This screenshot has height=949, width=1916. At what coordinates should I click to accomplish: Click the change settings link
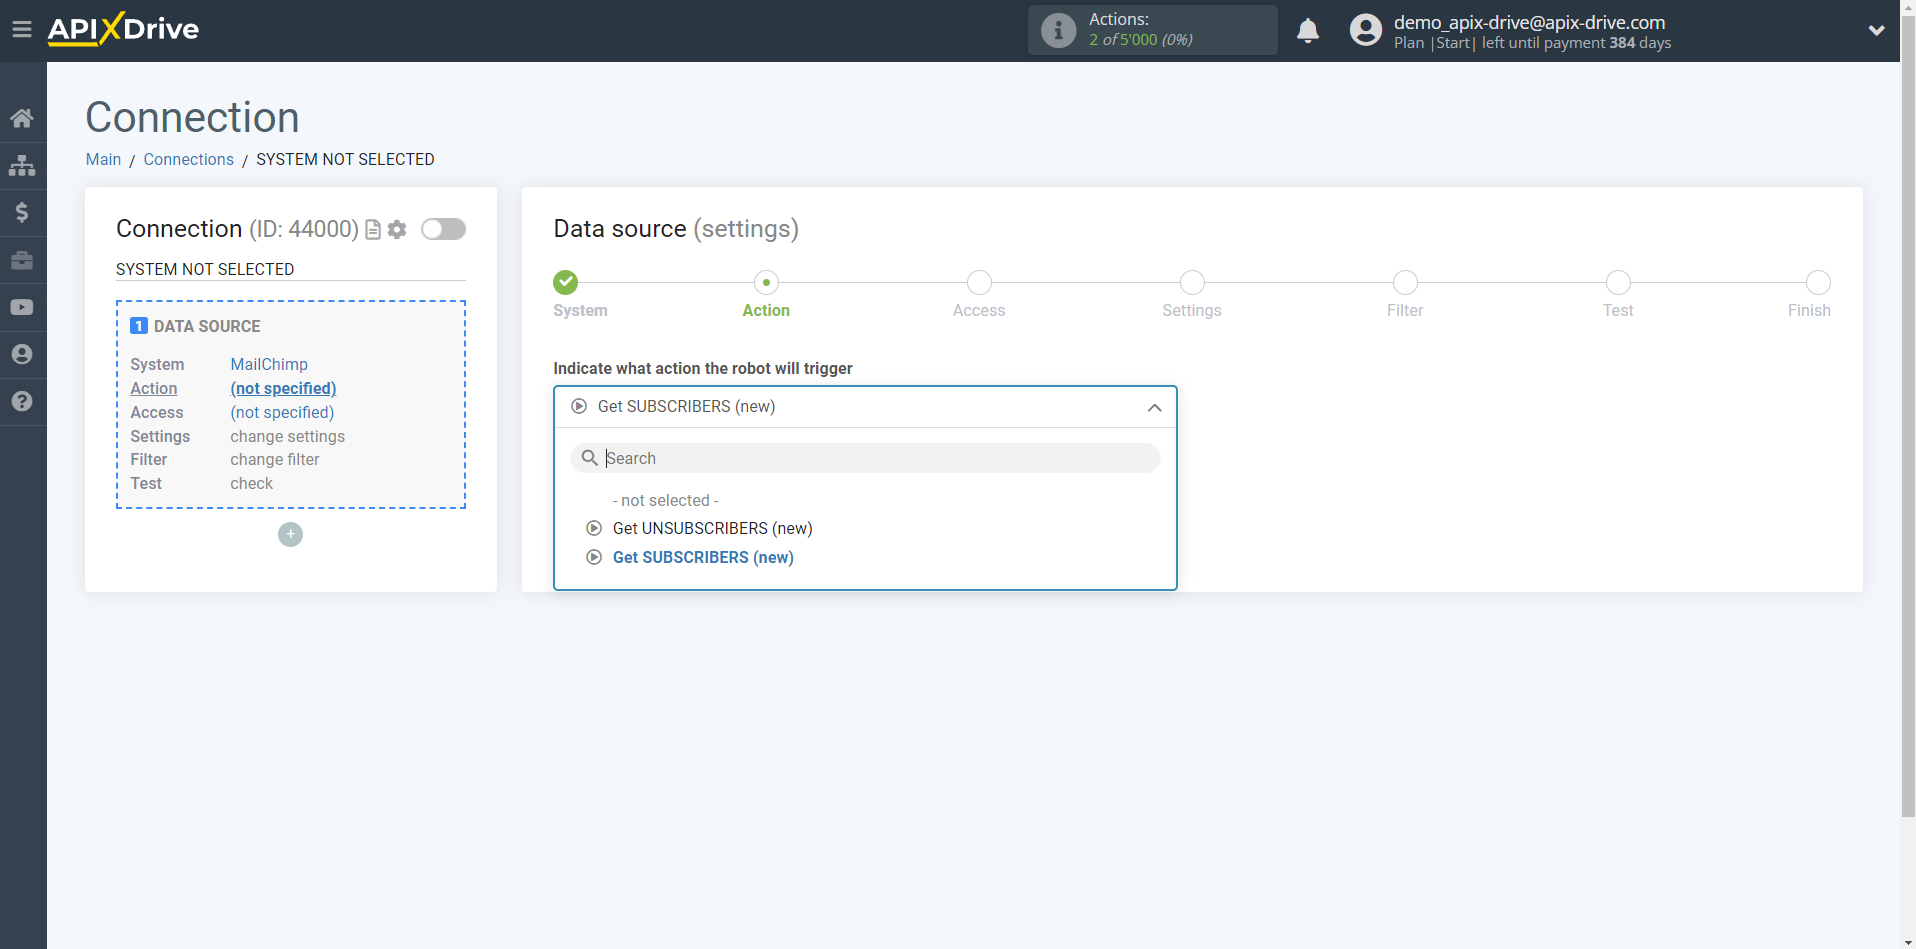point(287,436)
